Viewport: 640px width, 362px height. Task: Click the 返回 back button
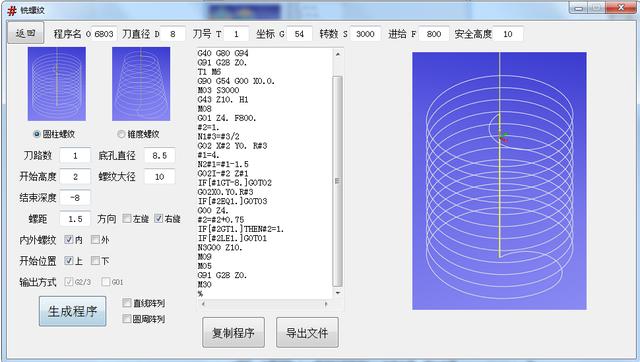pos(25,33)
